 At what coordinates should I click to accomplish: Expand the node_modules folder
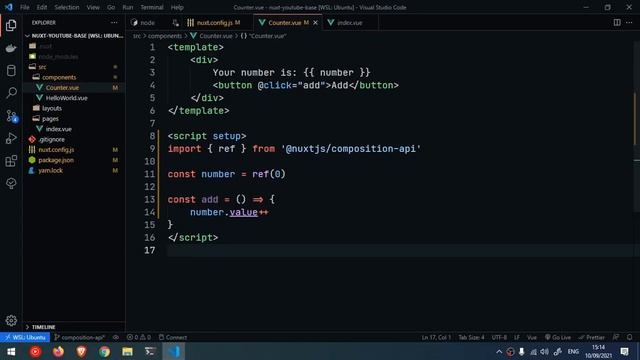(74, 56)
